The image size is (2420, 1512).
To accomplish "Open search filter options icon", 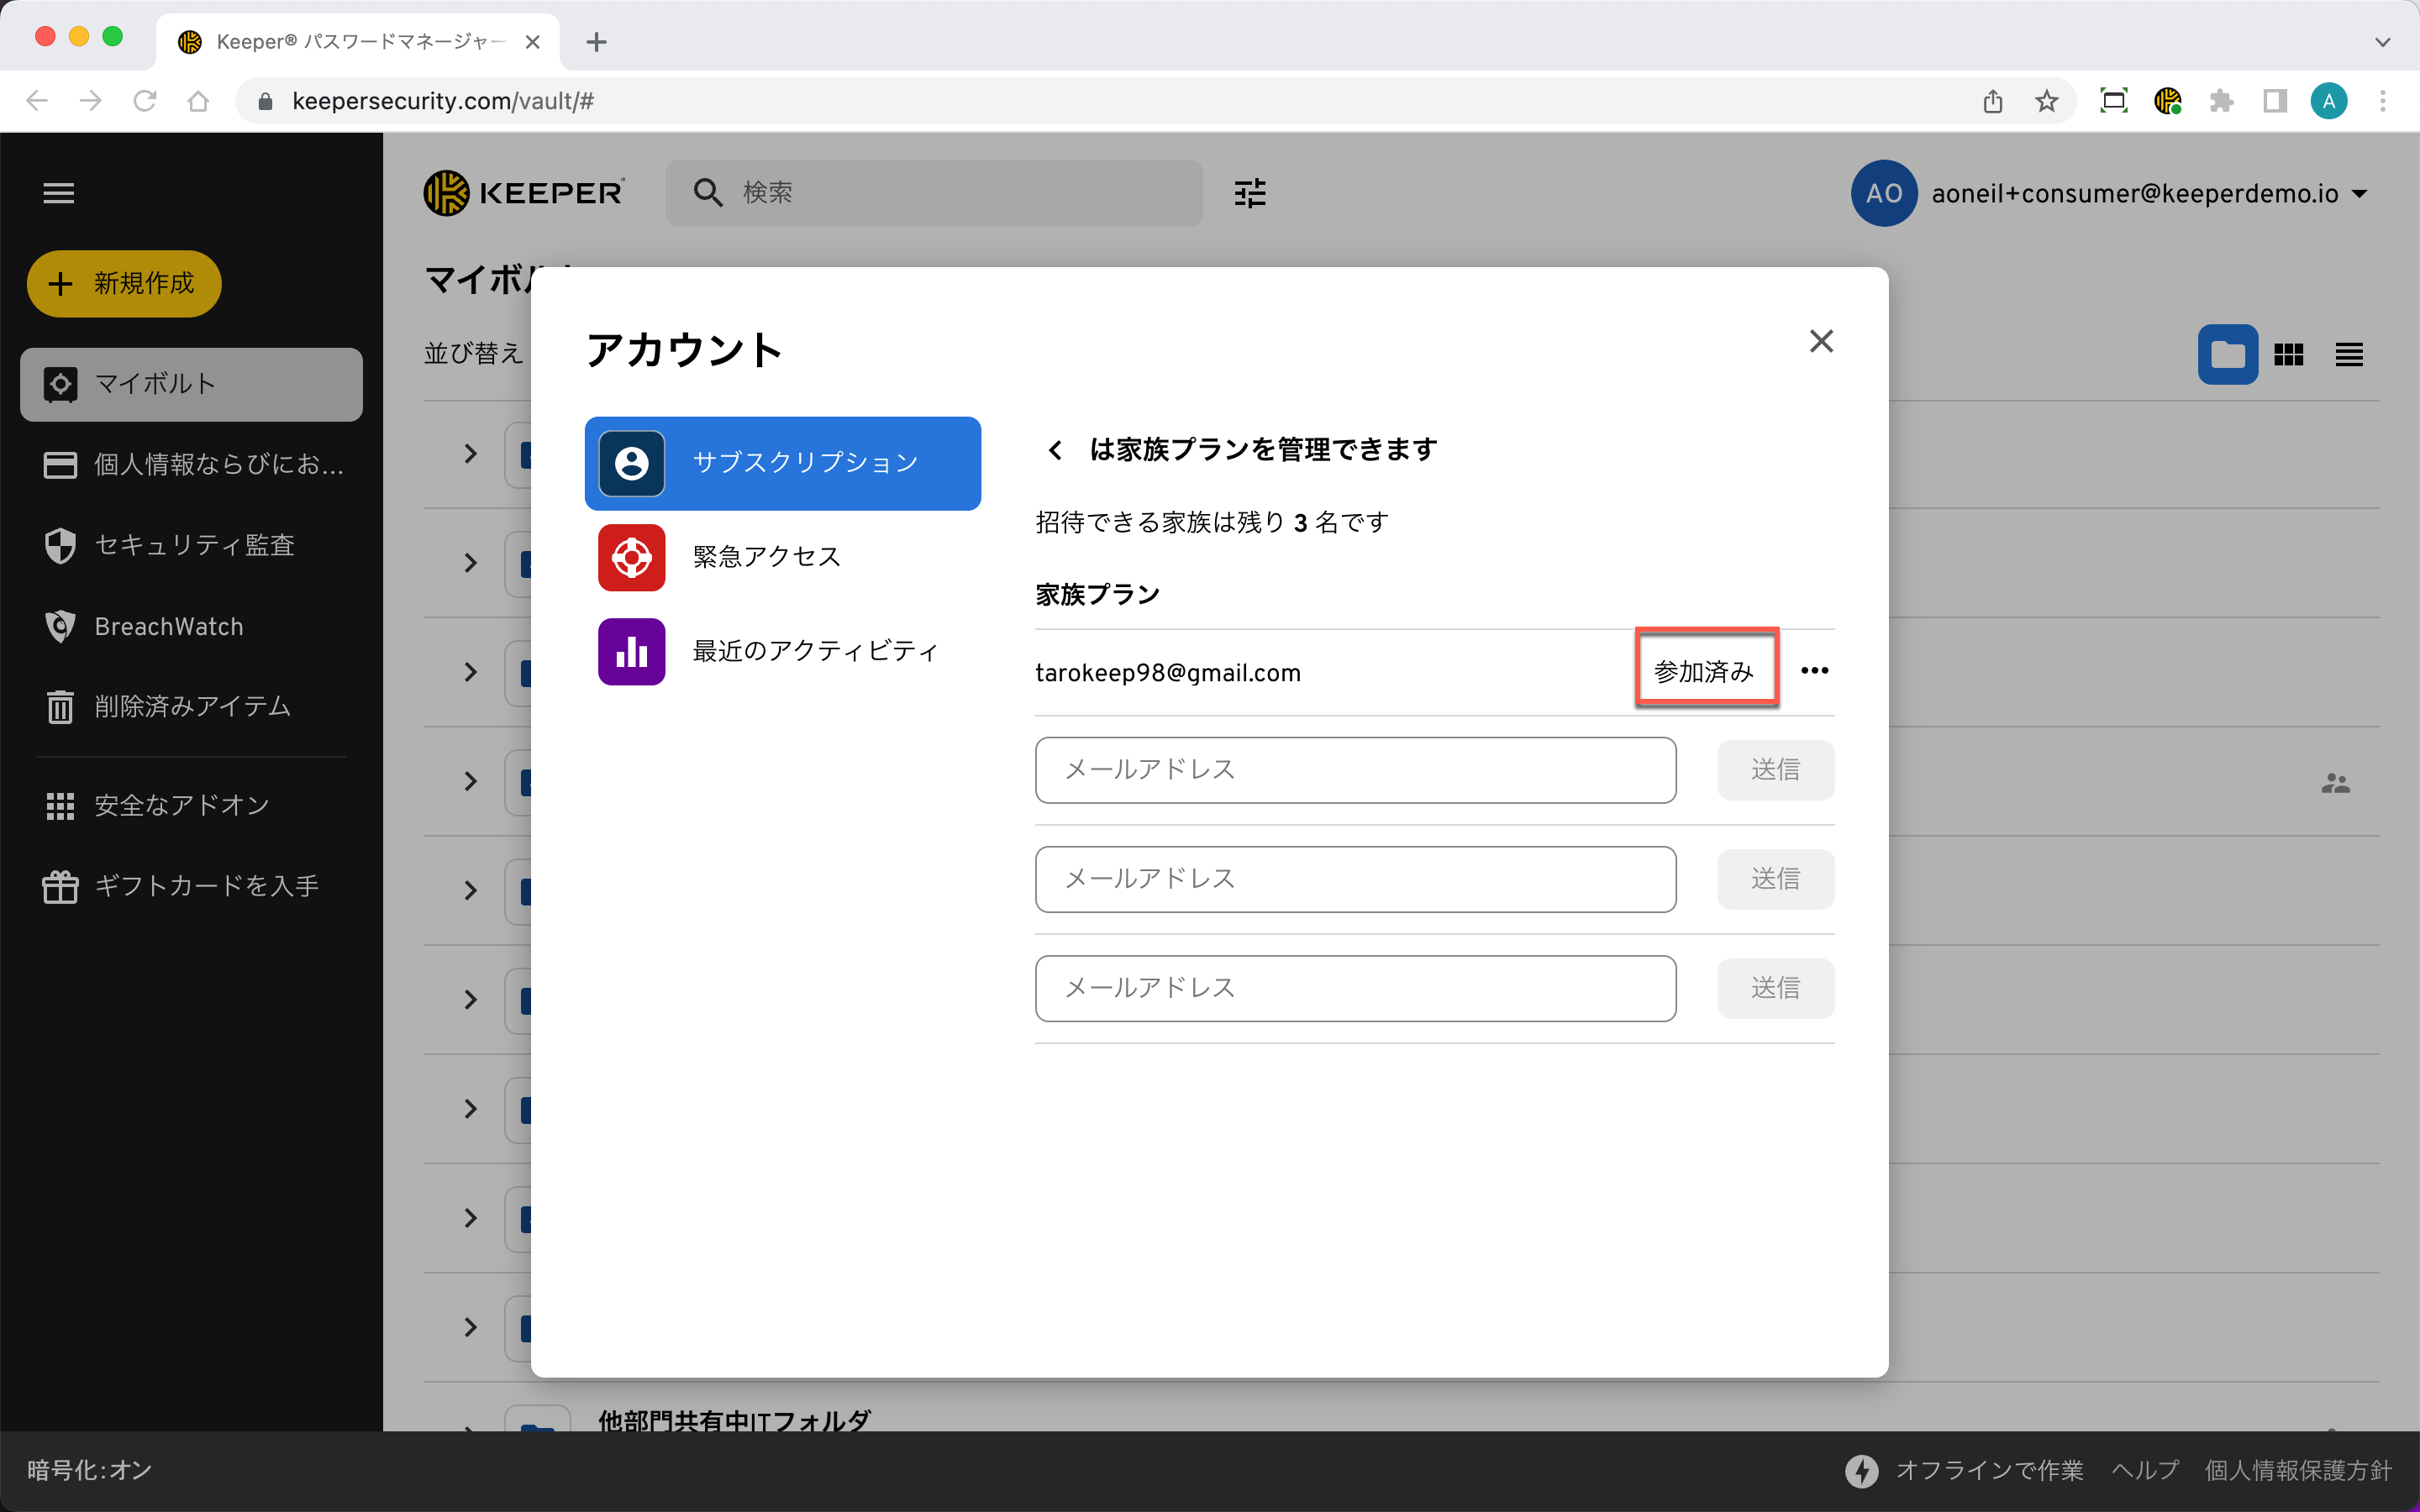I will [x=1250, y=193].
